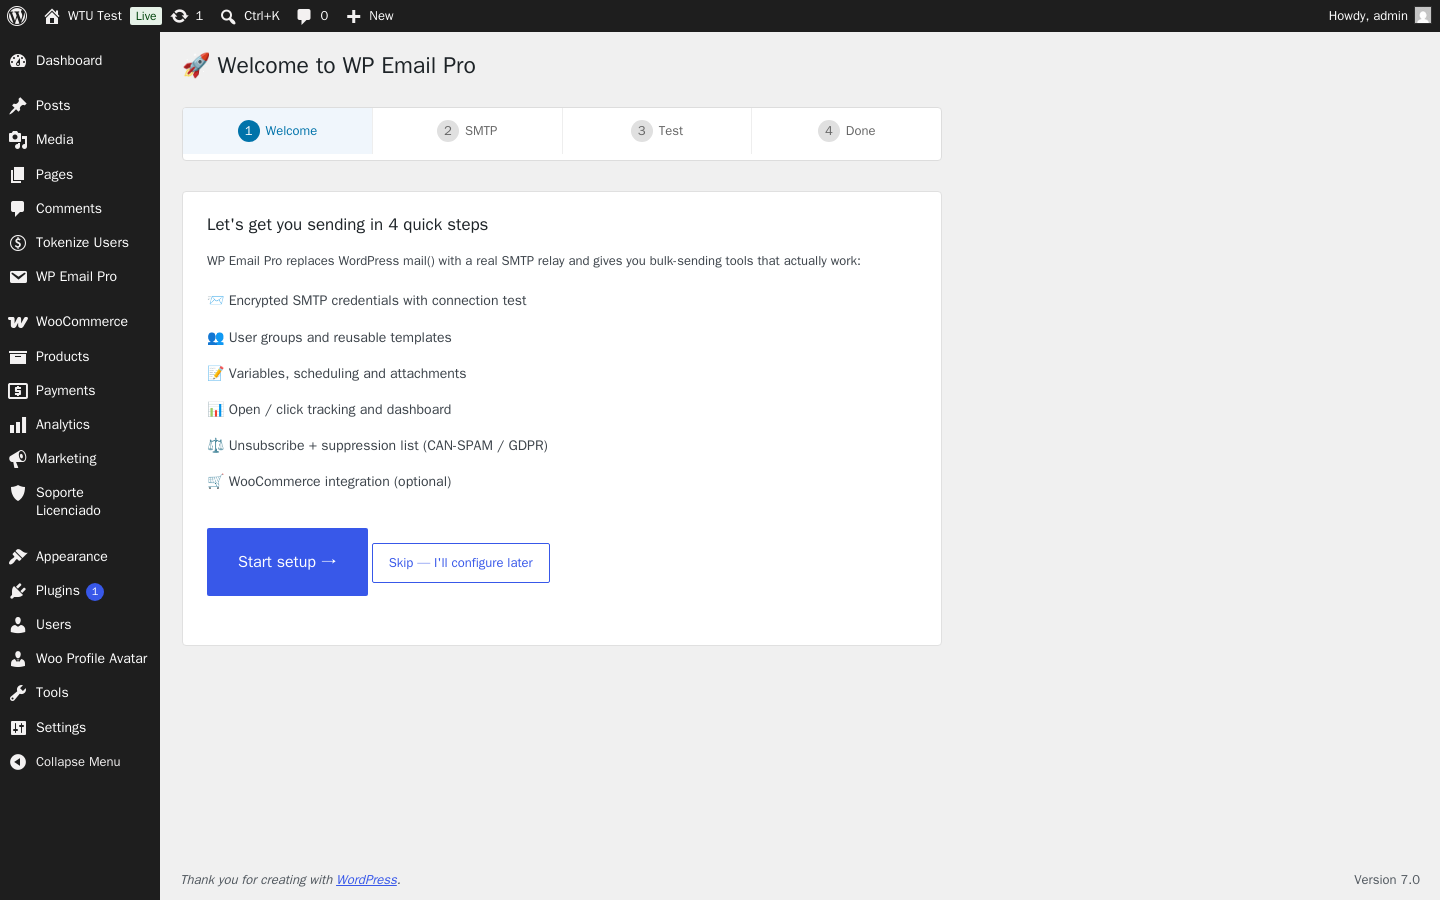Click the Woo Profile Avatar icon
This screenshot has width=1440, height=900.
(18, 659)
